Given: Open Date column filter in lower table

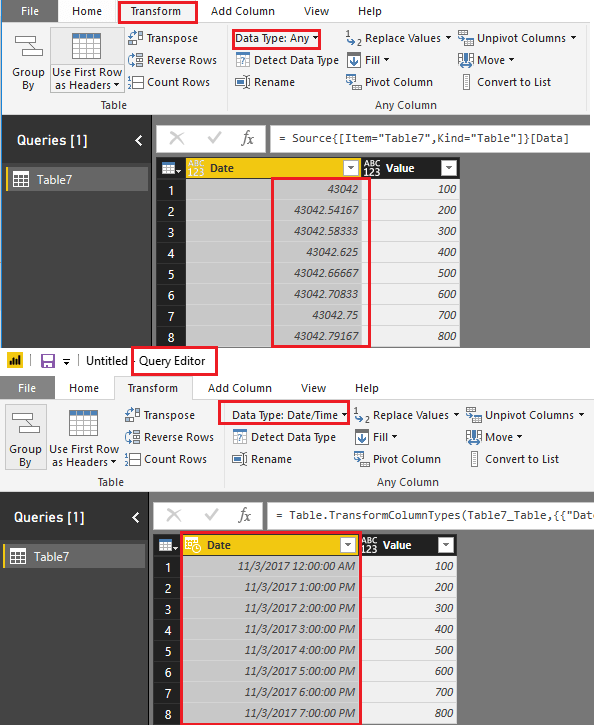Looking at the screenshot, I should tap(348, 545).
